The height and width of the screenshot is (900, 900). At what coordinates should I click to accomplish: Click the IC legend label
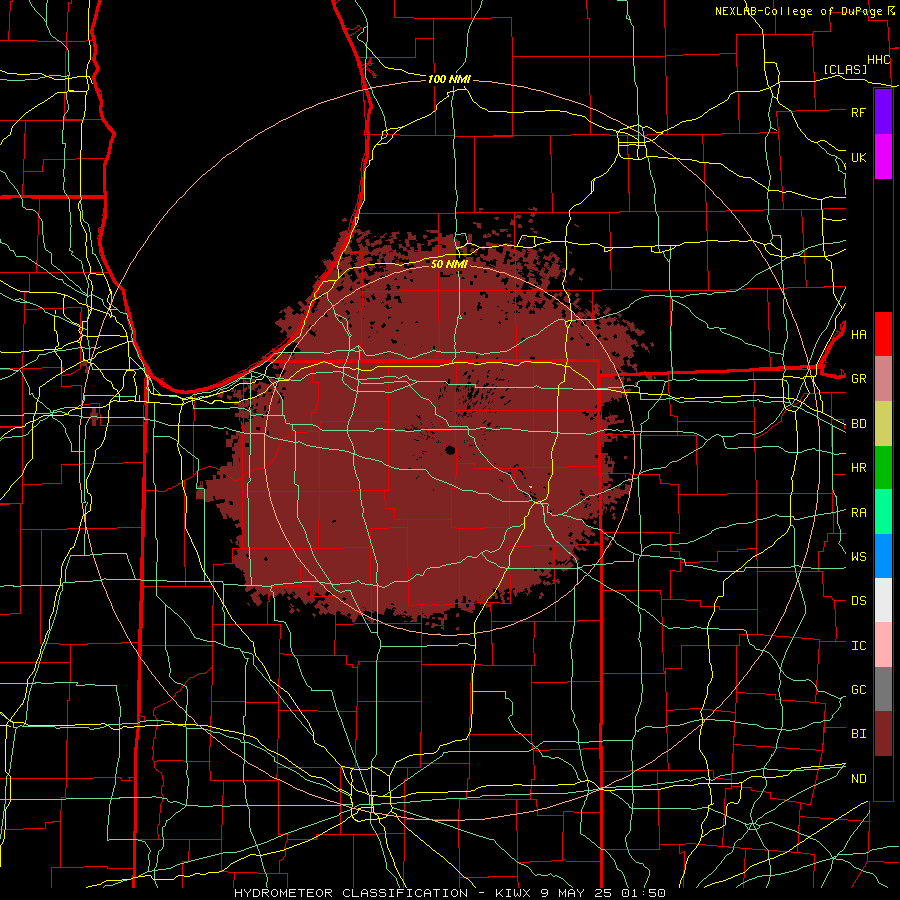[858, 646]
